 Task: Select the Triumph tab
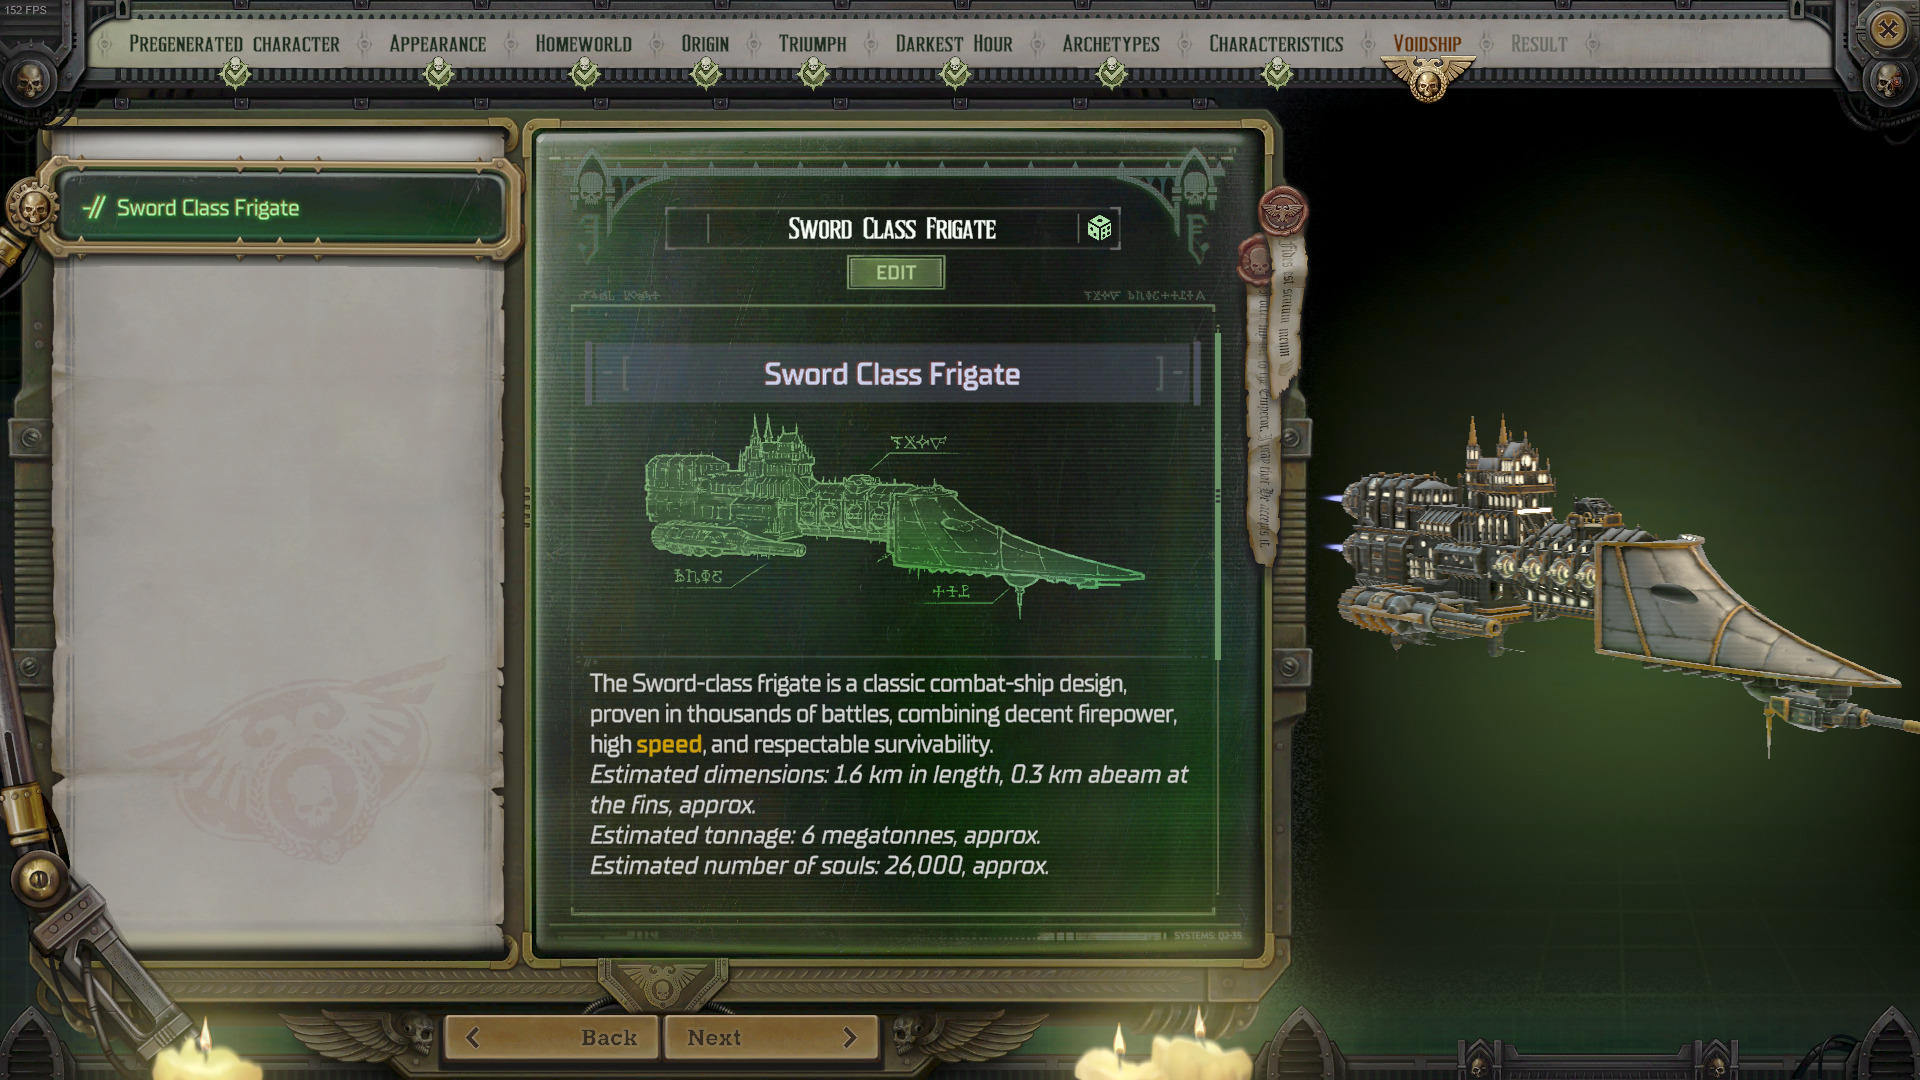(812, 44)
